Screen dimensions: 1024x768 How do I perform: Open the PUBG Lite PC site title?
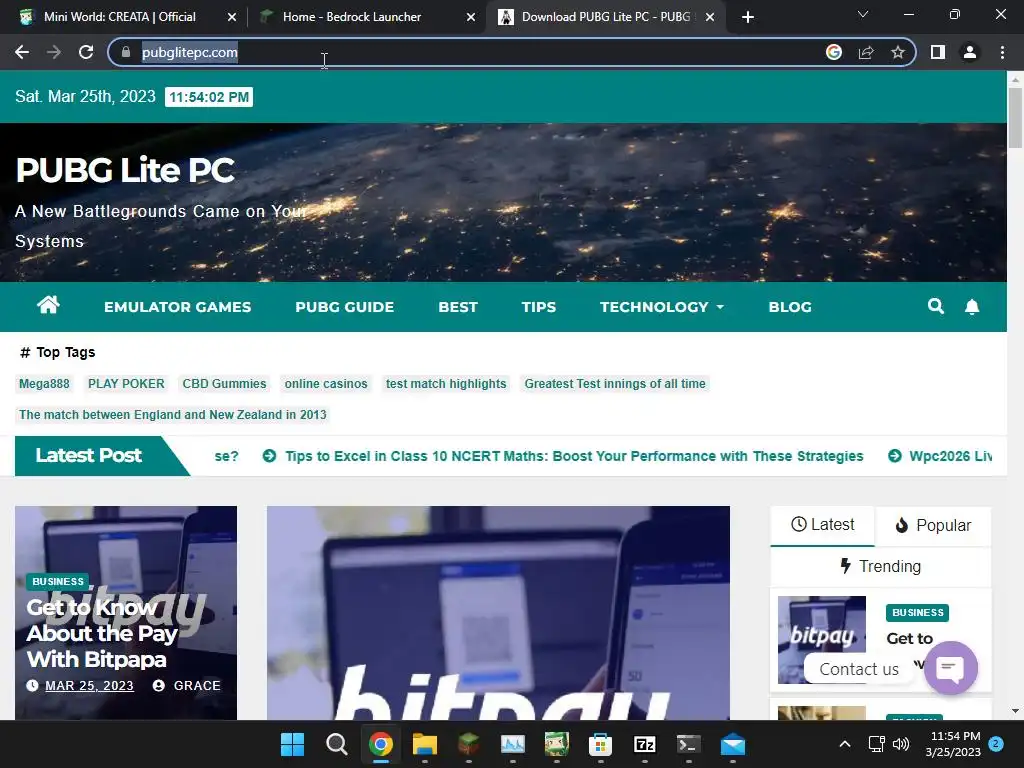coord(125,170)
